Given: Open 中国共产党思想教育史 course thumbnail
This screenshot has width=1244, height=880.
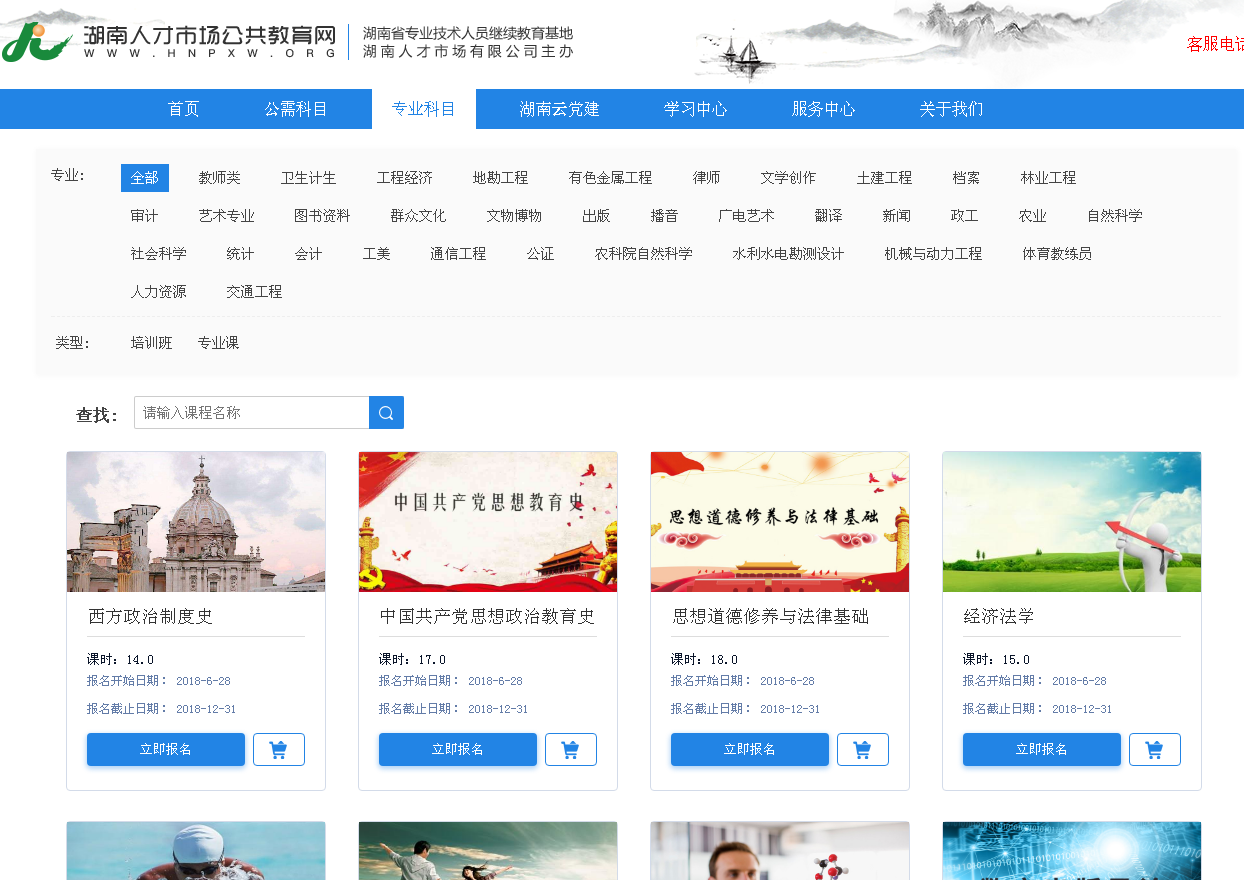Looking at the screenshot, I should tap(488, 522).
